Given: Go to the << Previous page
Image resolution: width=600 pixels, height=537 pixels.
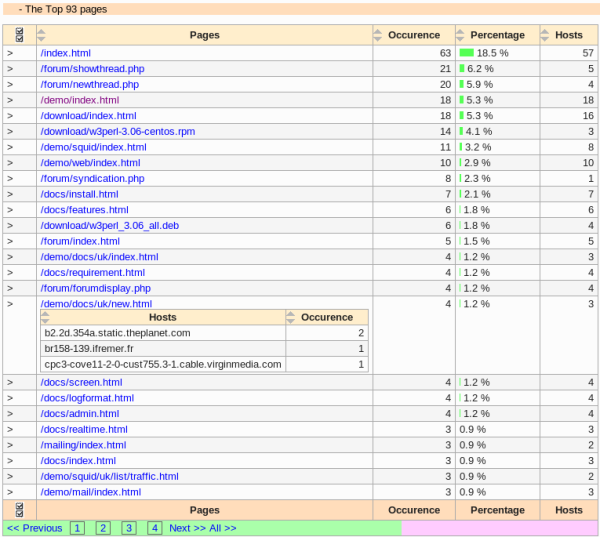Looking at the screenshot, I should [x=34, y=528].
